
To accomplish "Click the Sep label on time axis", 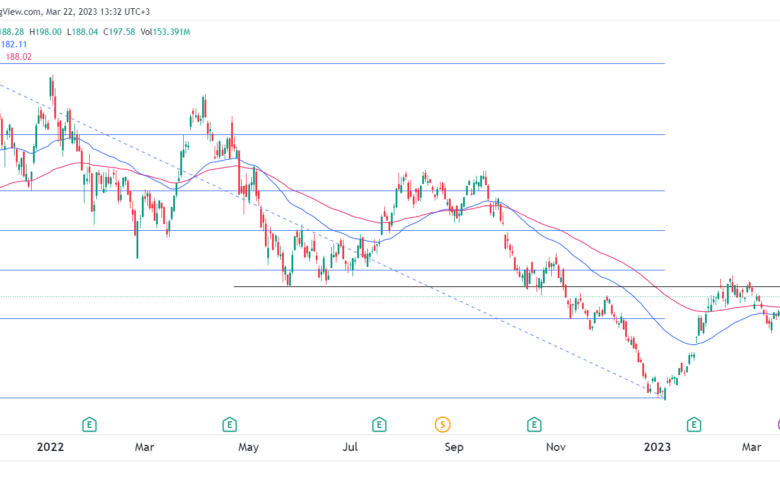I will (454, 447).
